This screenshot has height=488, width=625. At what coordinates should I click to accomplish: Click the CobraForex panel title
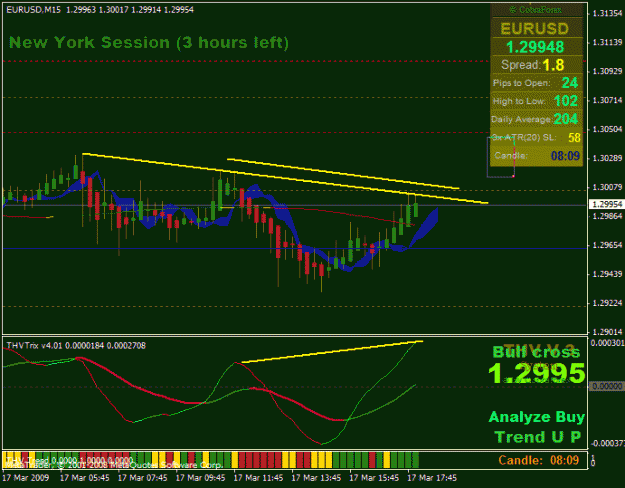(537, 10)
